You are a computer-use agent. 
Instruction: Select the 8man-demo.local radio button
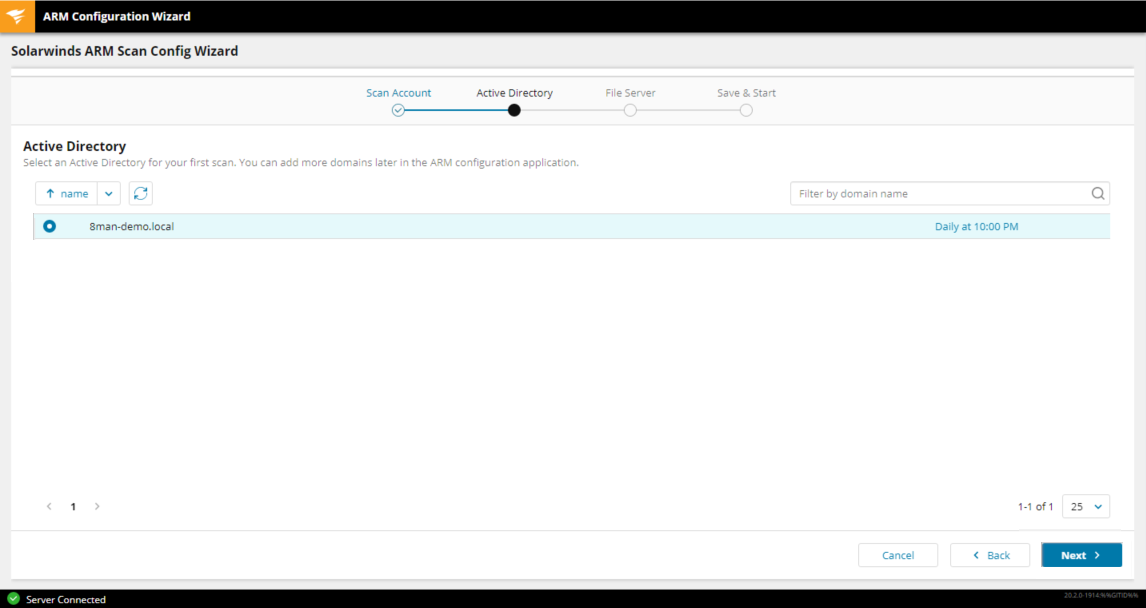pyautogui.click(x=50, y=226)
